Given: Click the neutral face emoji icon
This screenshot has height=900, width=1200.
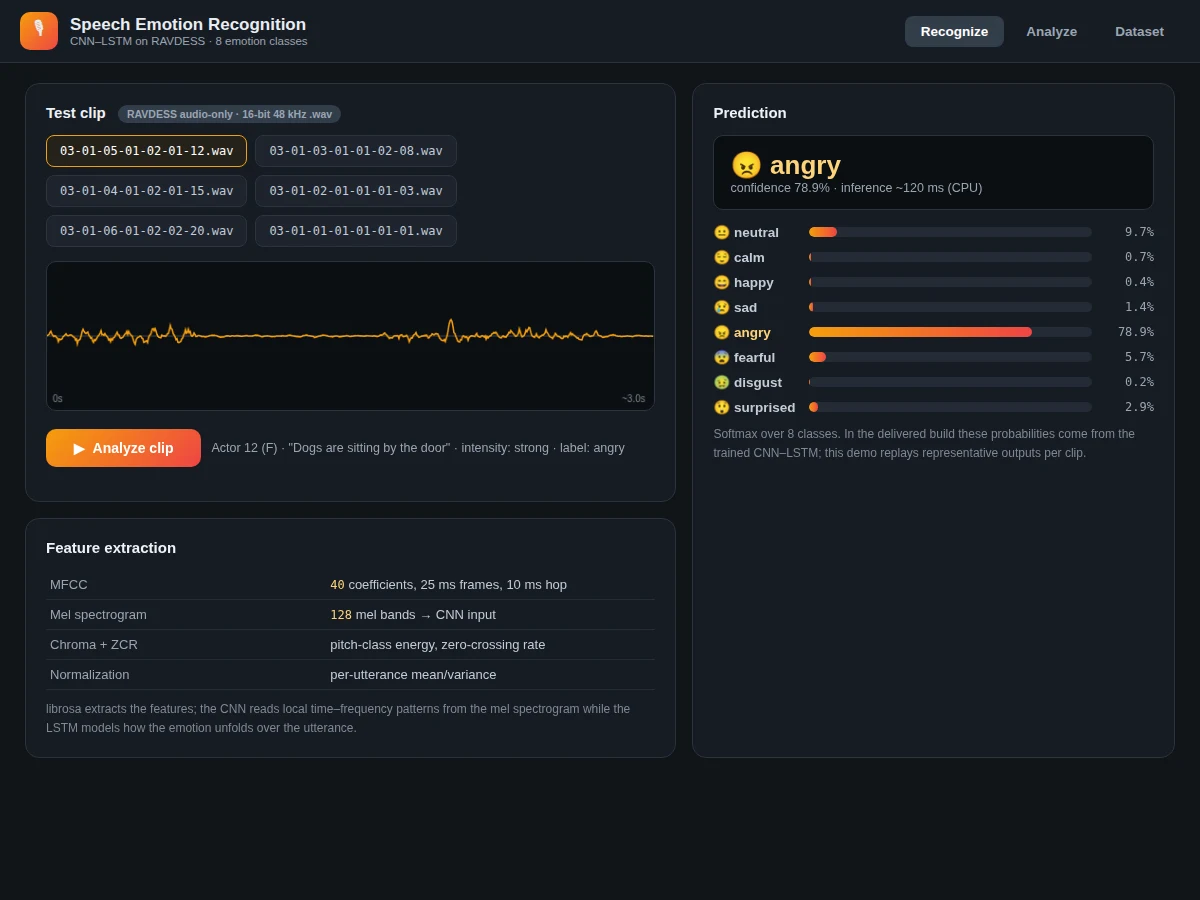Looking at the screenshot, I should 721,232.
